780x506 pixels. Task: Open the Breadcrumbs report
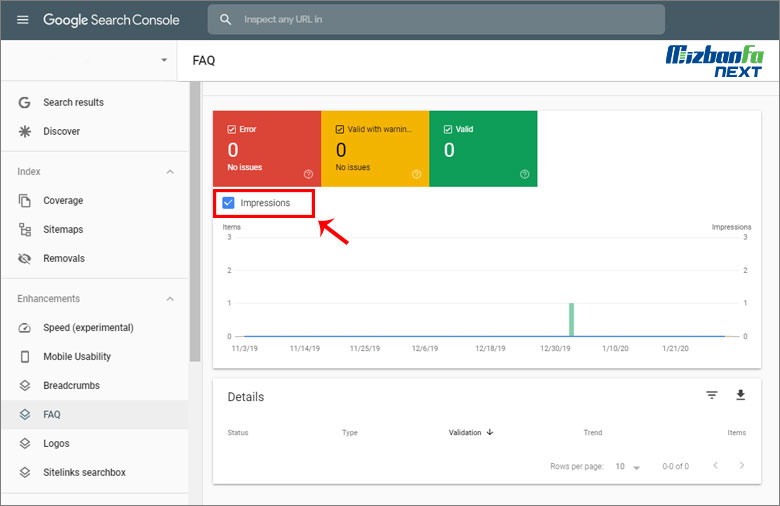(72, 386)
